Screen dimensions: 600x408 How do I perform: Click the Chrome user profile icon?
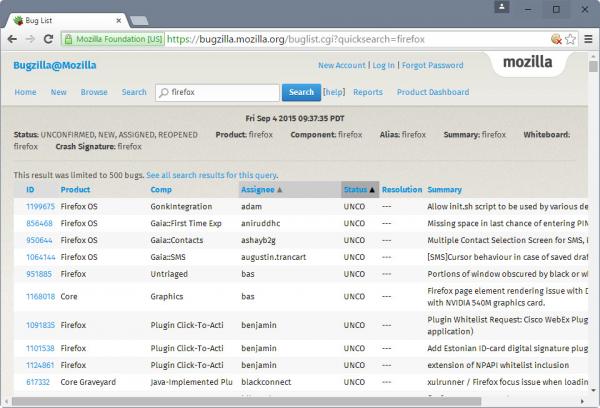502,7
